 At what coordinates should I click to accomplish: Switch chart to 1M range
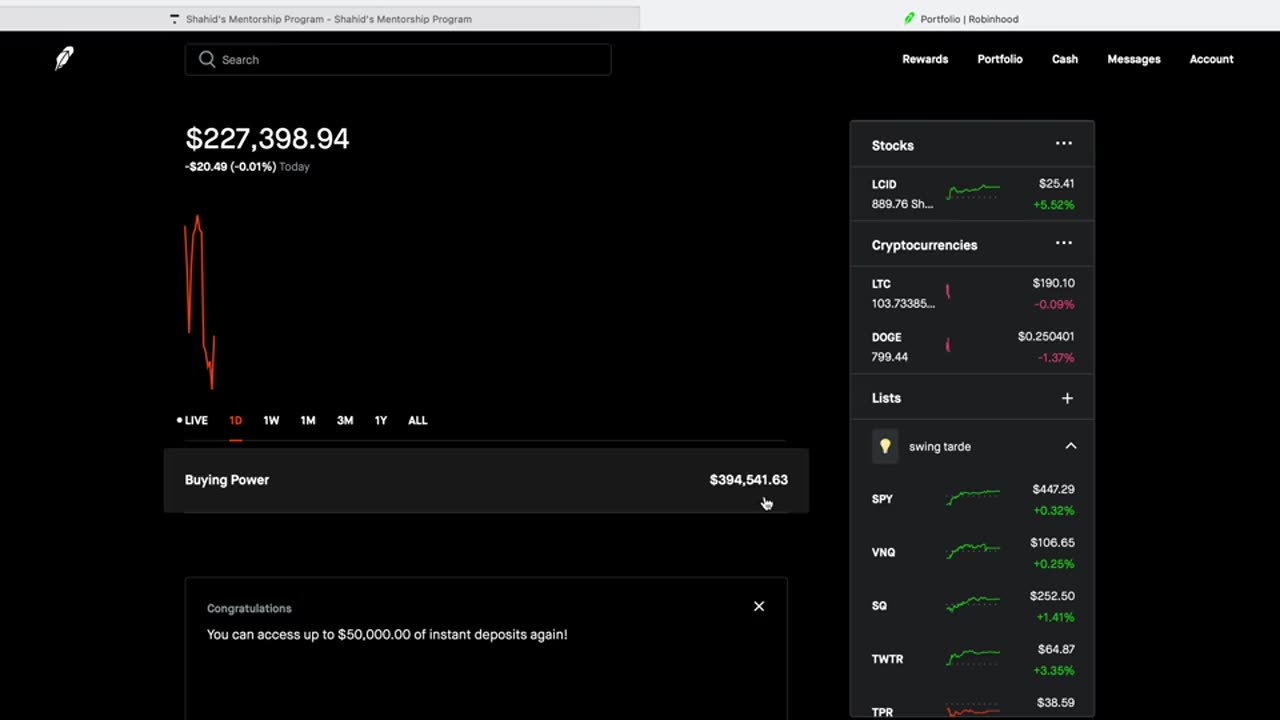[308, 420]
